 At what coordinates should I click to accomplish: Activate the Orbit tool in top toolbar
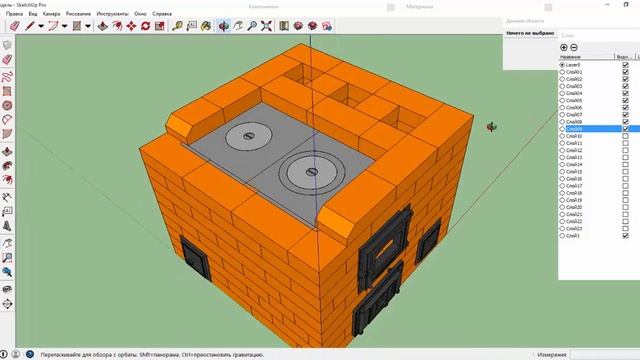(x=224, y=26)
